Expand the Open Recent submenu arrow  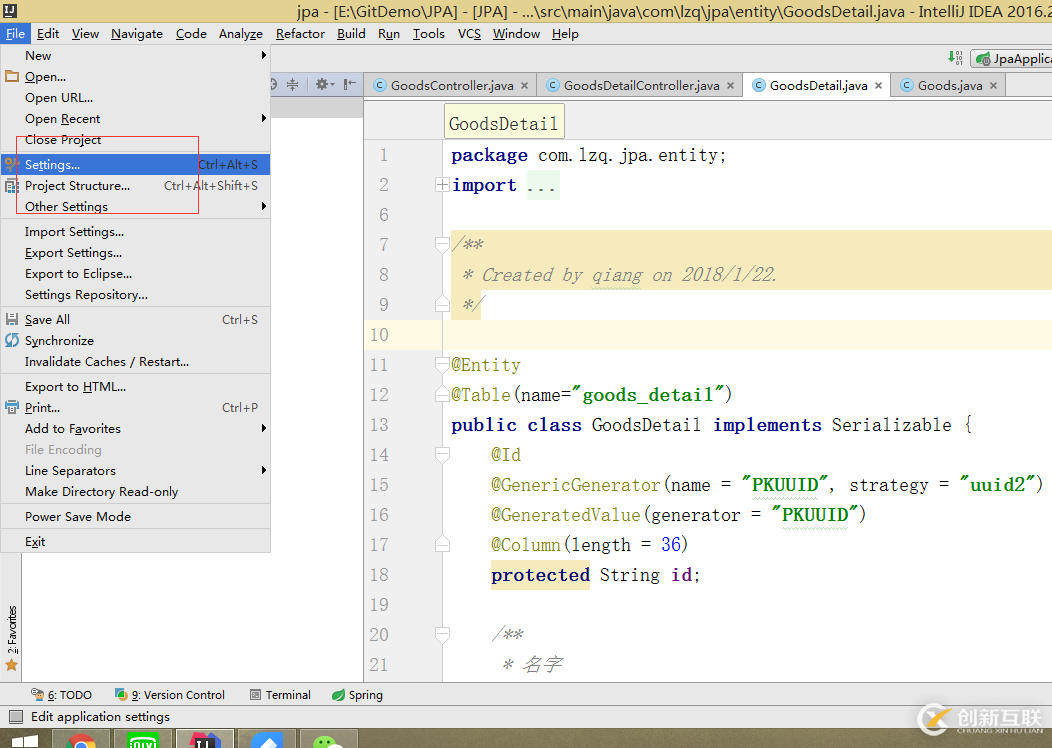[x=264, y=118]
